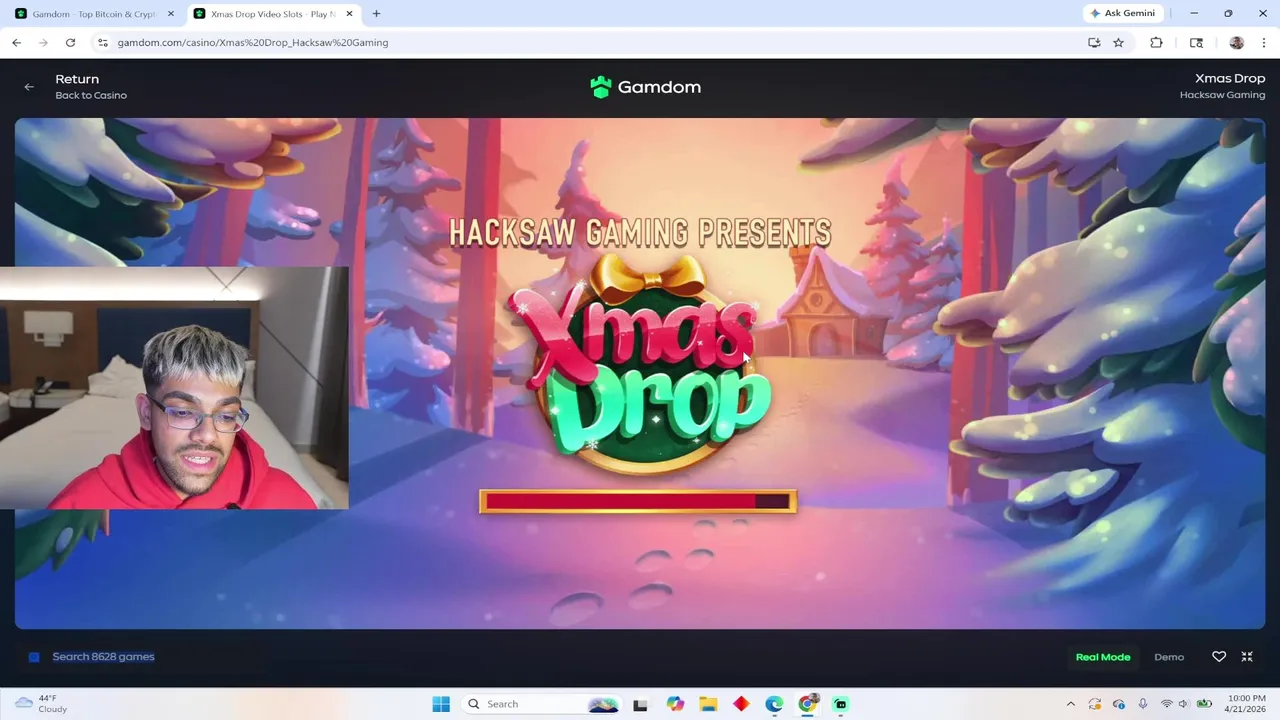Click the sync update tray icon
1280x720 pixels.
[1095, 704]
